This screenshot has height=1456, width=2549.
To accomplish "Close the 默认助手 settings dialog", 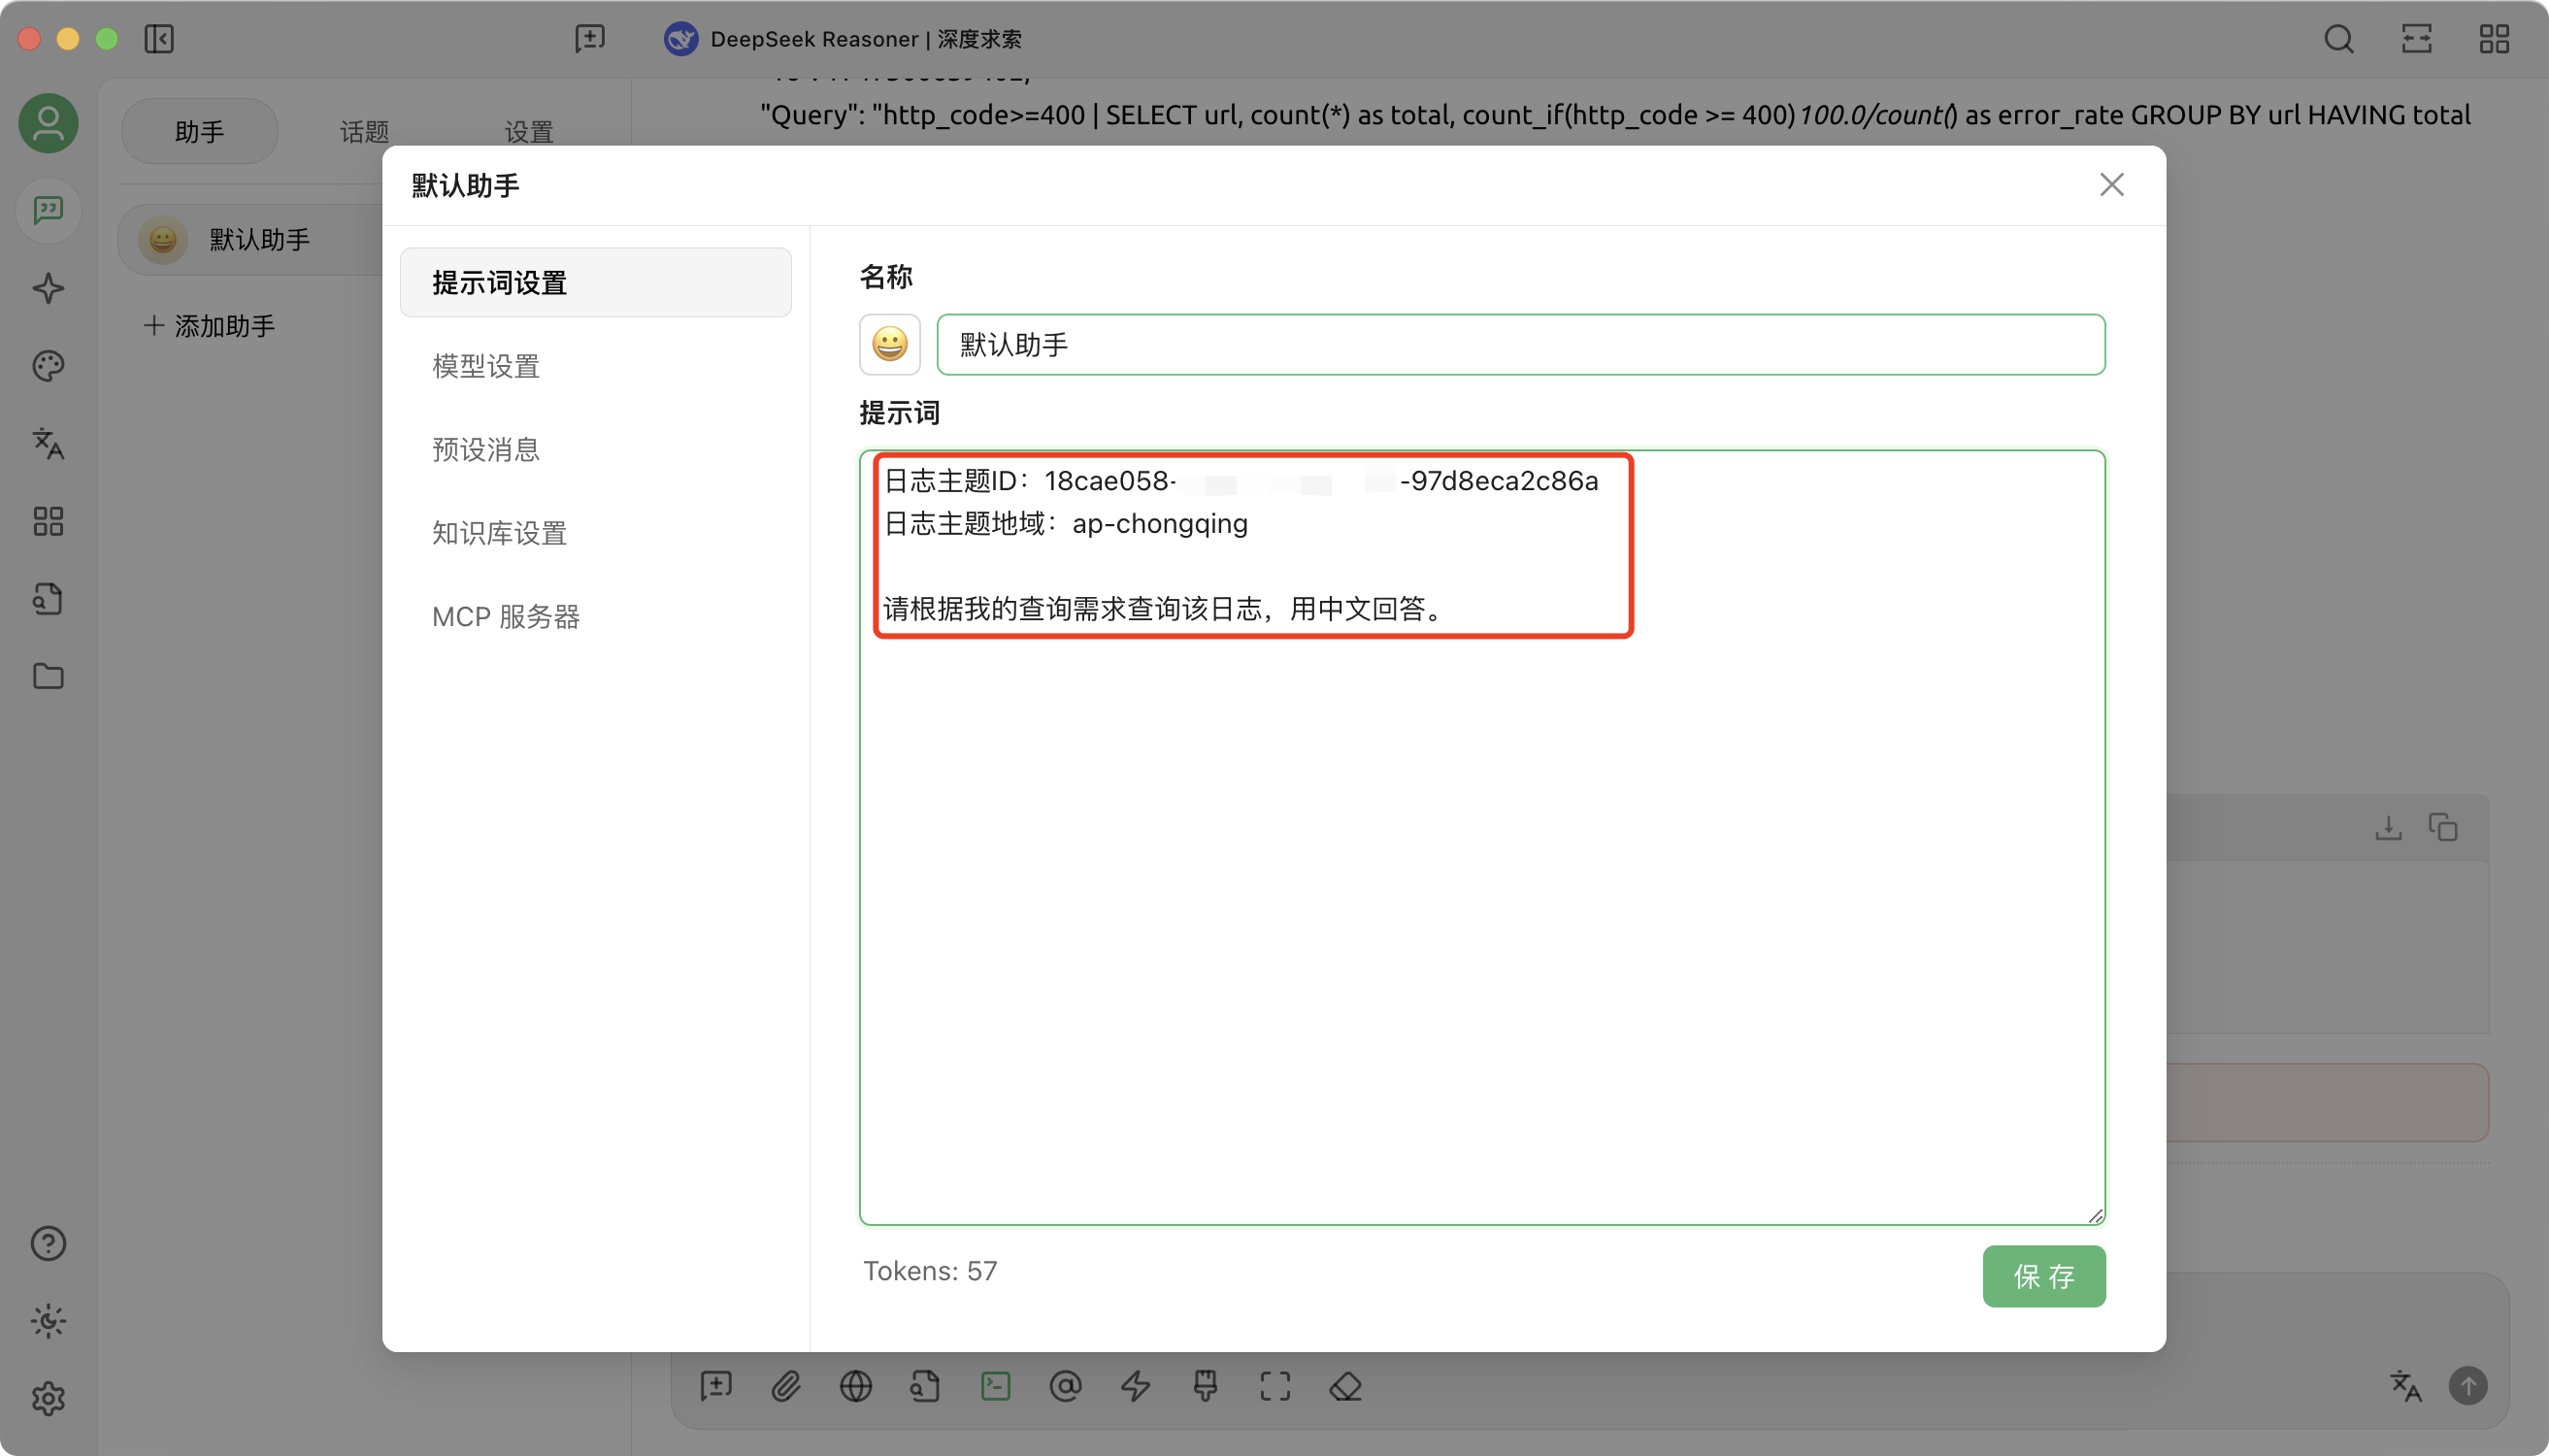I will (2111, 185).
